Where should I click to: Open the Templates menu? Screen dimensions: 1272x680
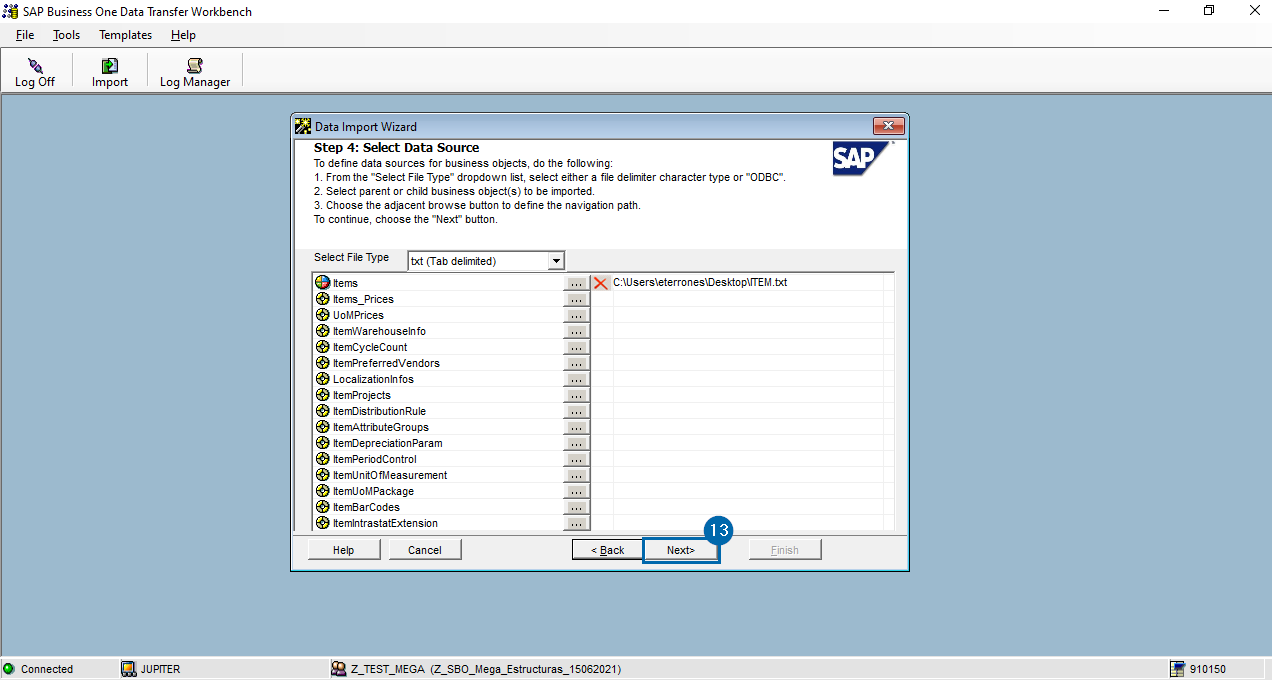126,35
